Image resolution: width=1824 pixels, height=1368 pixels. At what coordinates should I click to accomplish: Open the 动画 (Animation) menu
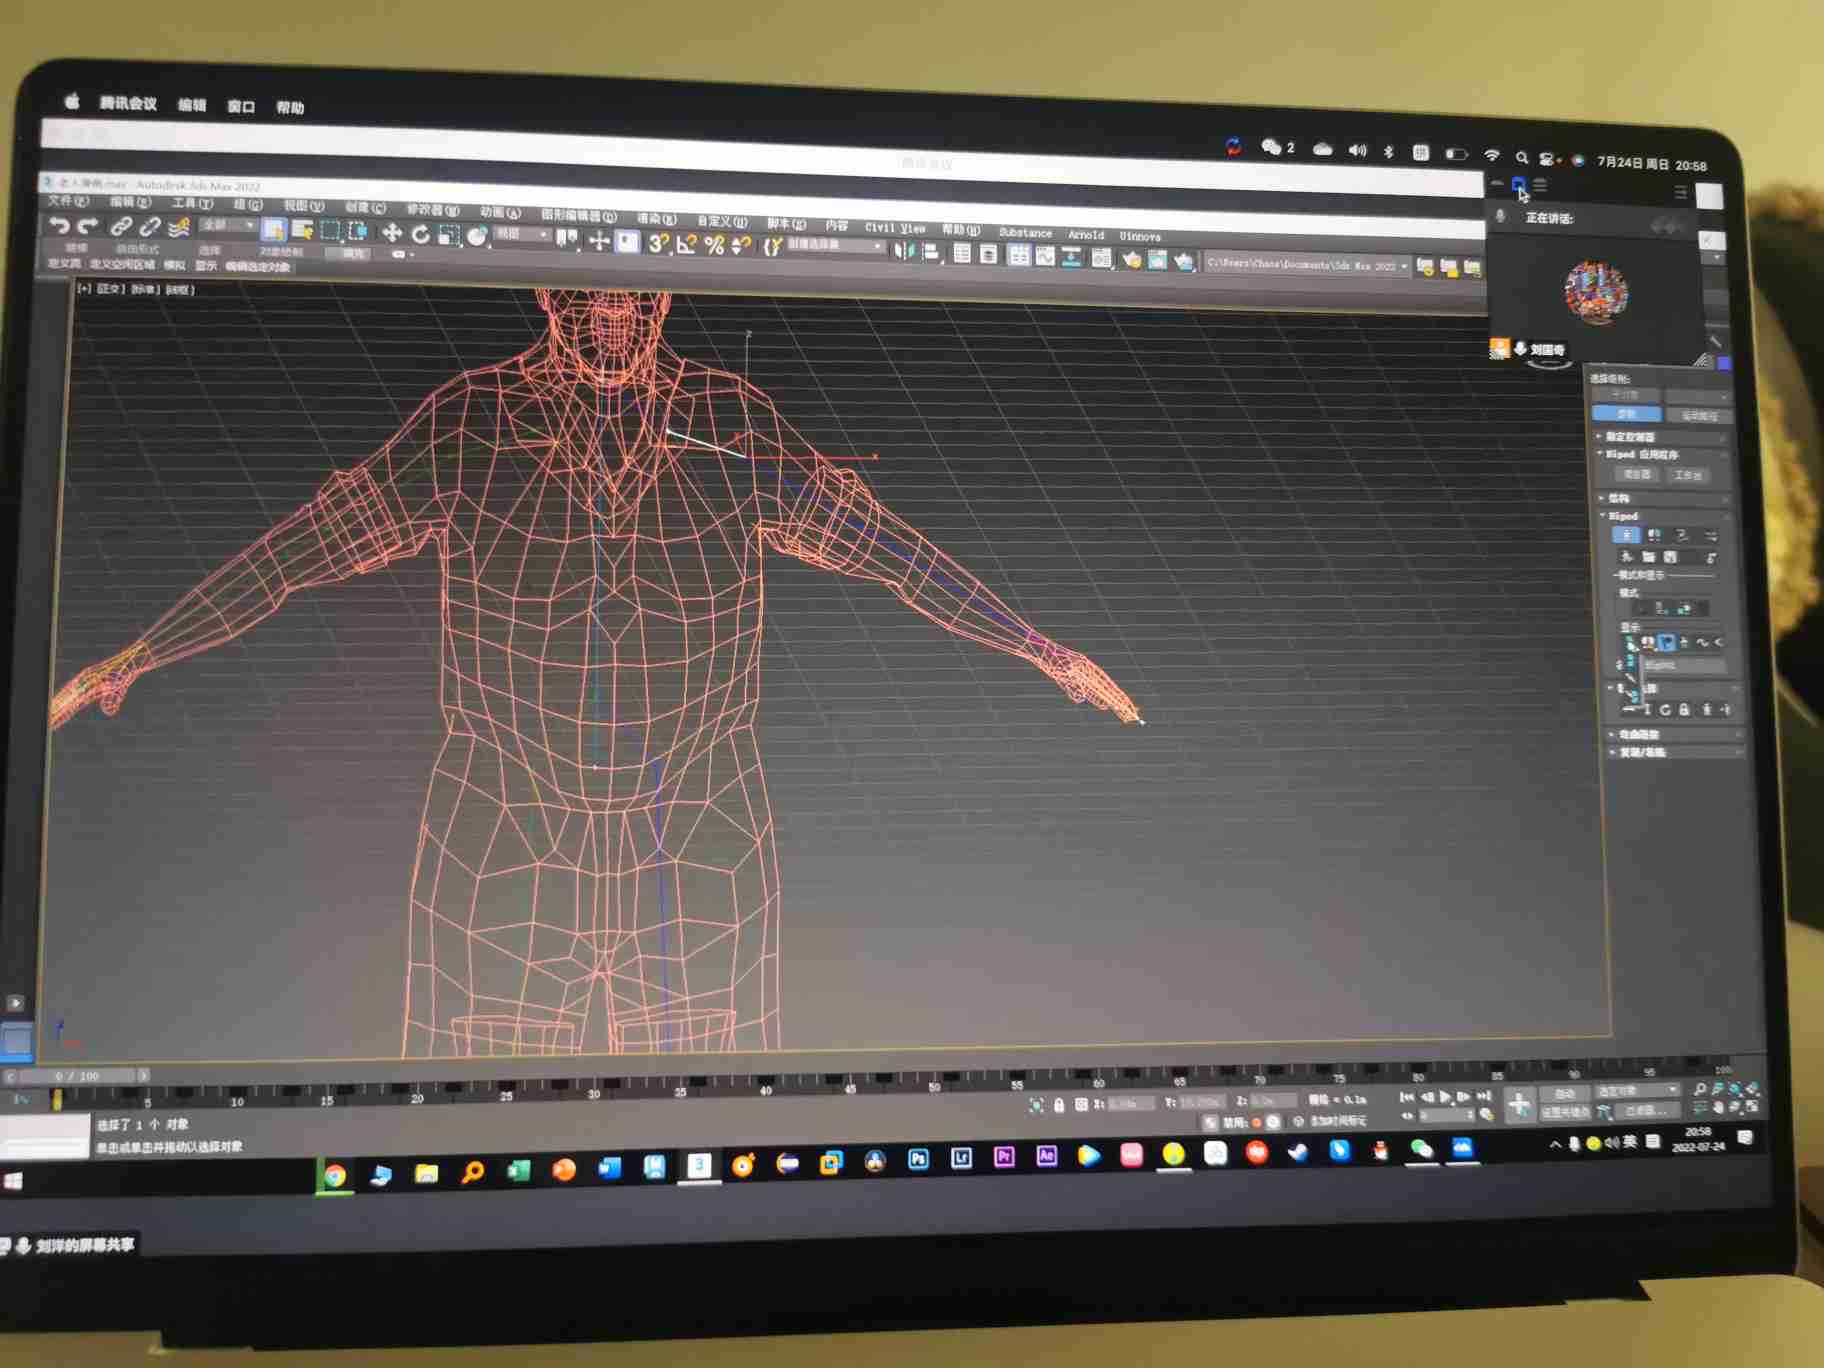(x=499, y=212)
